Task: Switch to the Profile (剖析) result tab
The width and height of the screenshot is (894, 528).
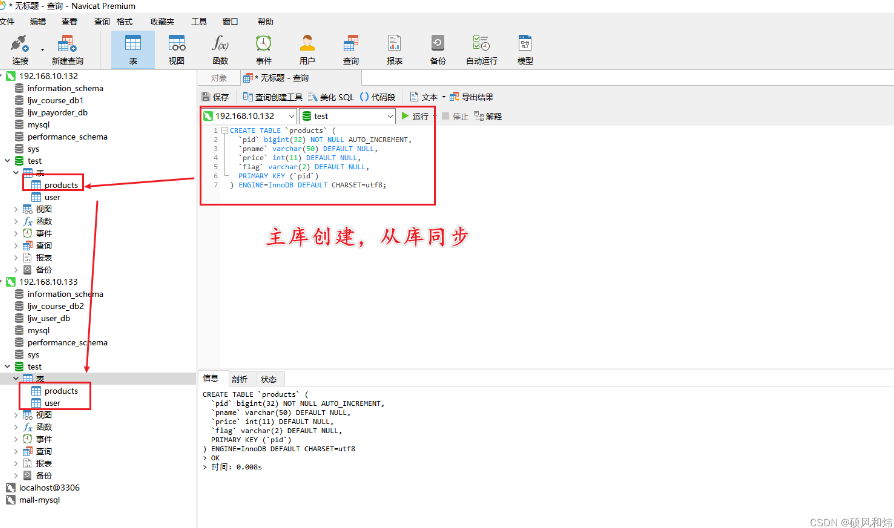Action: pyautogui.click(x=239, y=379)
